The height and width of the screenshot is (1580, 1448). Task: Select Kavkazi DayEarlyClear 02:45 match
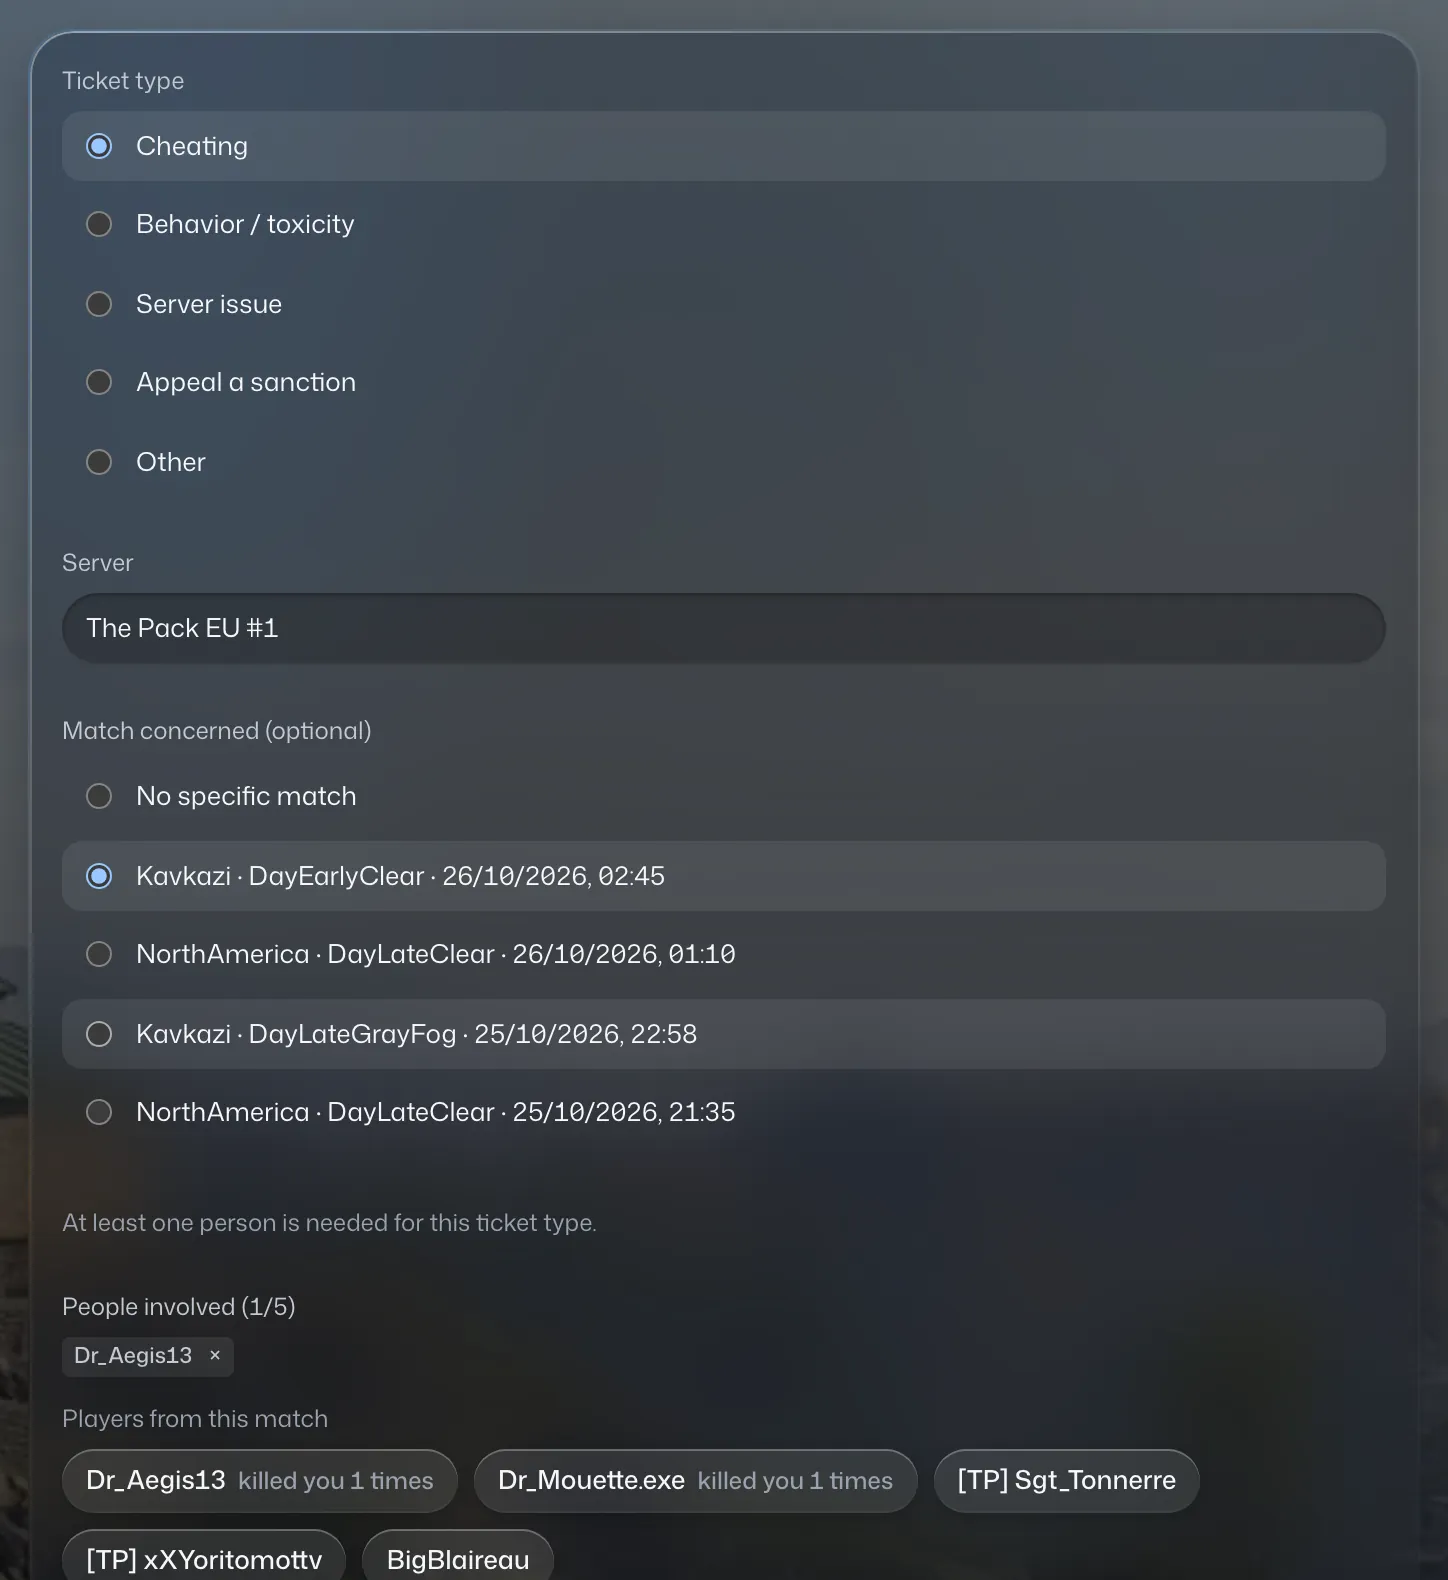[723, 876]
